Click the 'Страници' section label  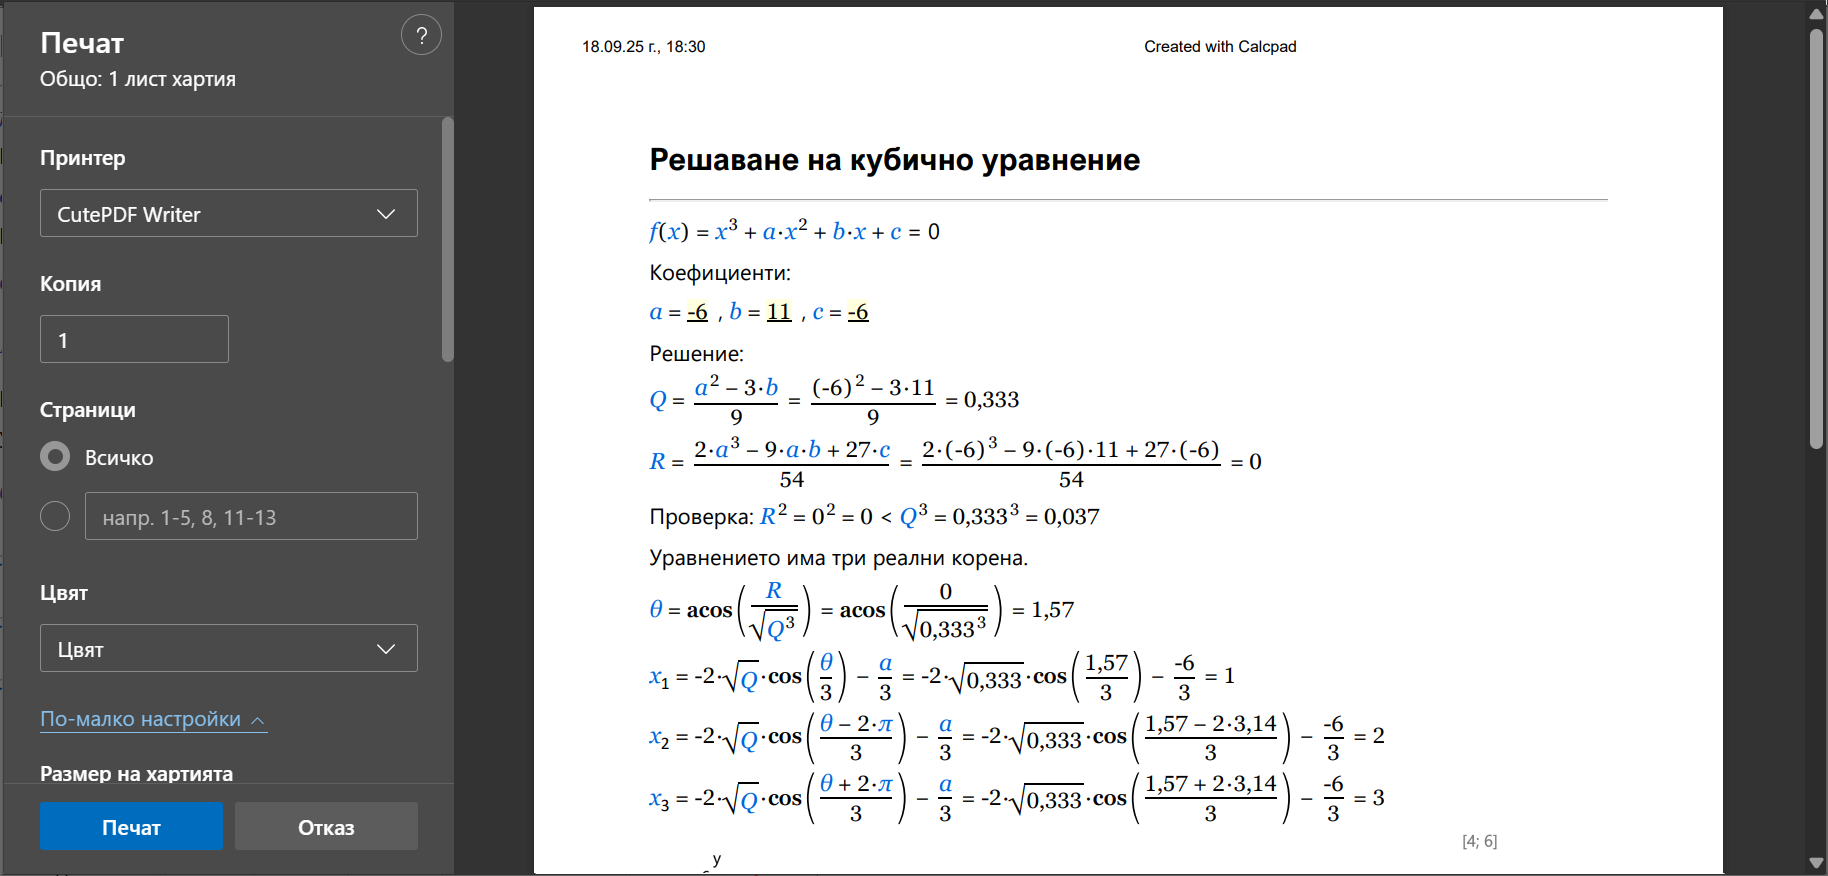[88, 410]
